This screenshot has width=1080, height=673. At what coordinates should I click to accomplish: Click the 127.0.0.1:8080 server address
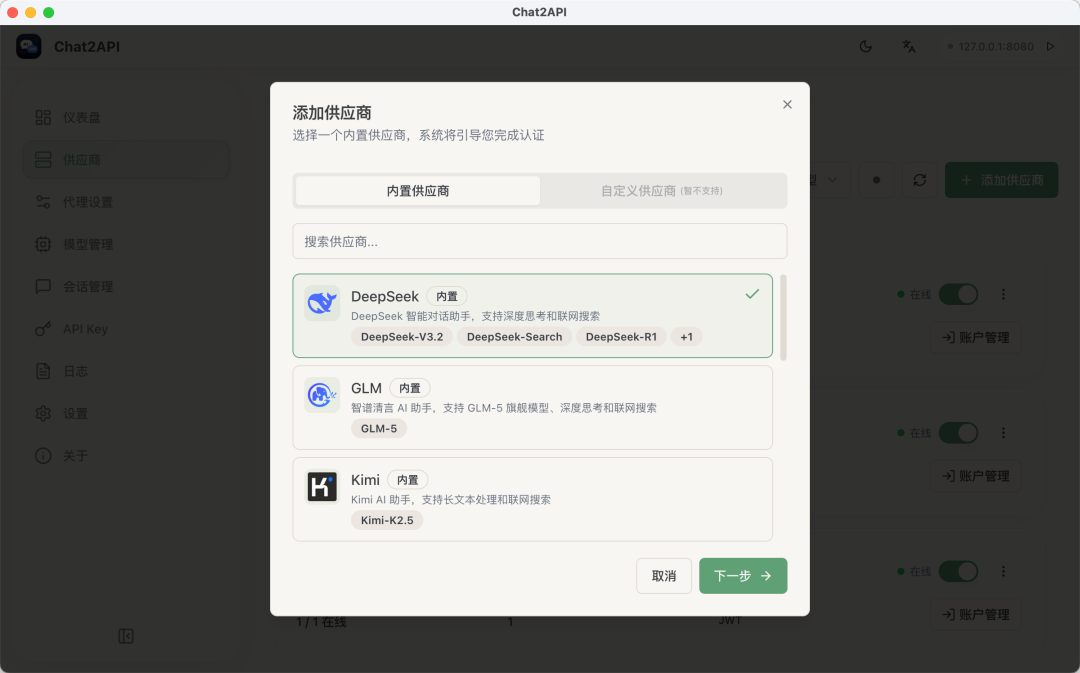(x=996, y=46)
